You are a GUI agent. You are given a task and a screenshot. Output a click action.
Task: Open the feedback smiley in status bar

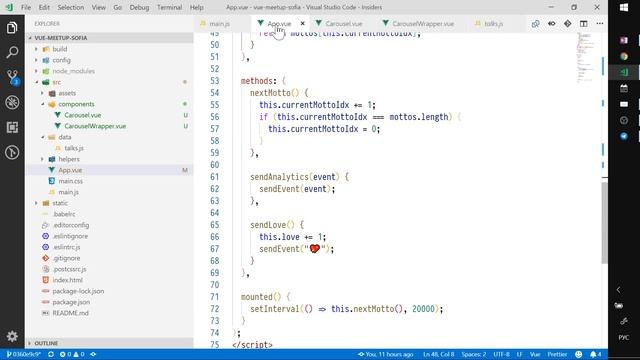point(578,354)
